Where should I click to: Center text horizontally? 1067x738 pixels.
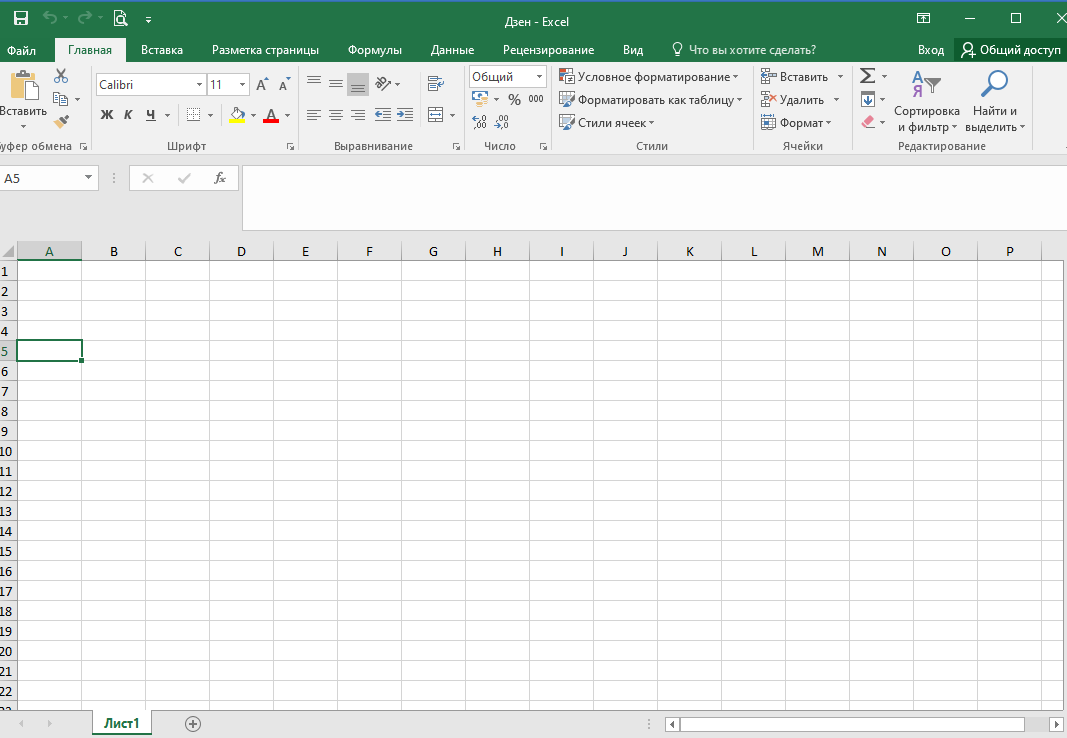(x=335, y=115)
